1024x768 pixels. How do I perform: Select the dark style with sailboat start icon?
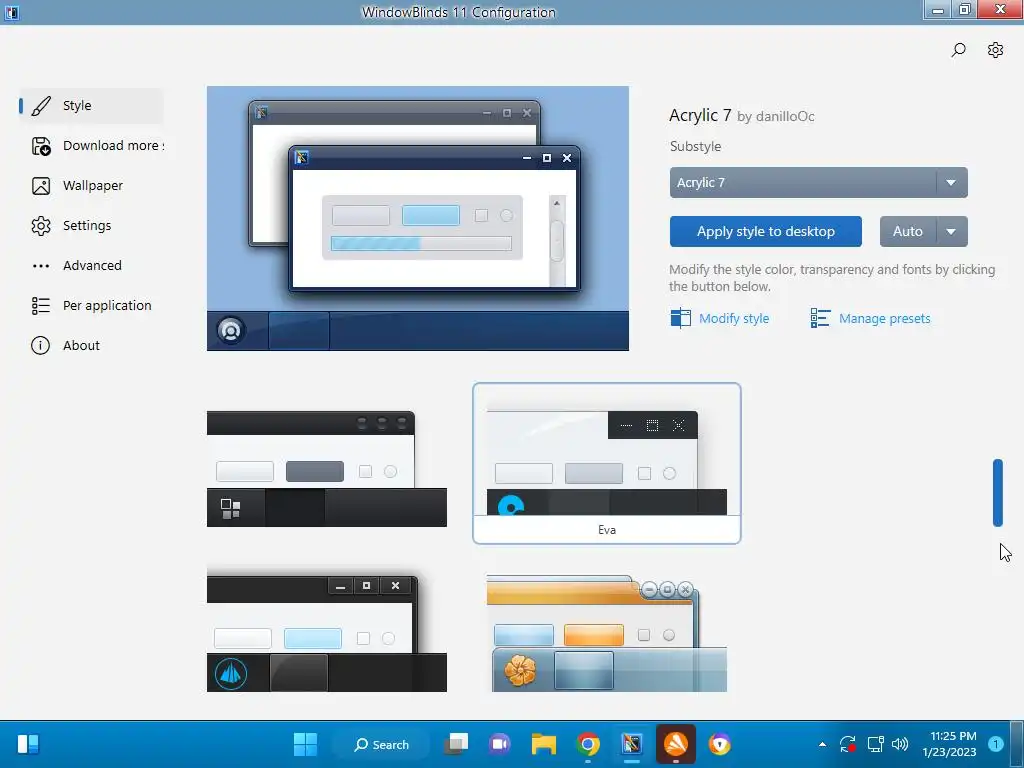pos(327,633)
